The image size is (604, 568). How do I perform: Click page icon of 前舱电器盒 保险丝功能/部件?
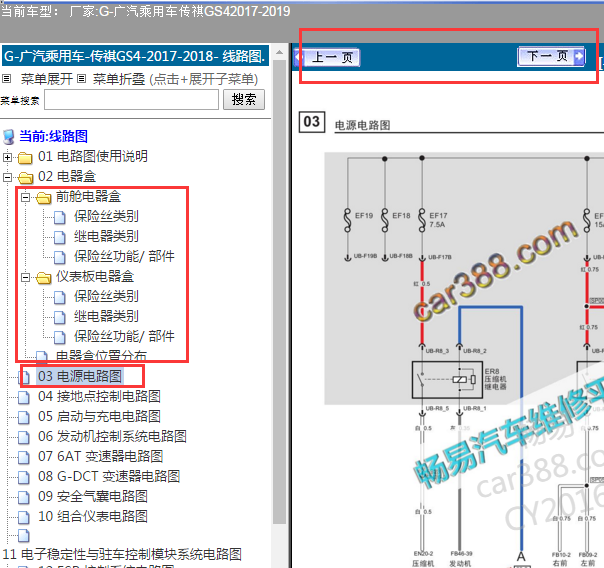(x=59, y=258)
